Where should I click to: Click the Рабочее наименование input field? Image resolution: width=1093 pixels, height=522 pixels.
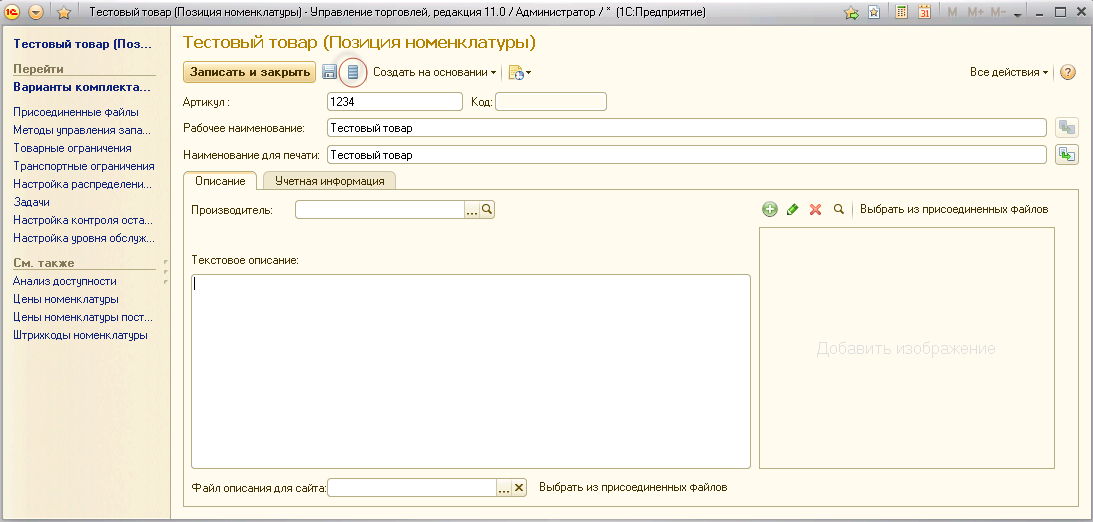click(x=687, y=128)
